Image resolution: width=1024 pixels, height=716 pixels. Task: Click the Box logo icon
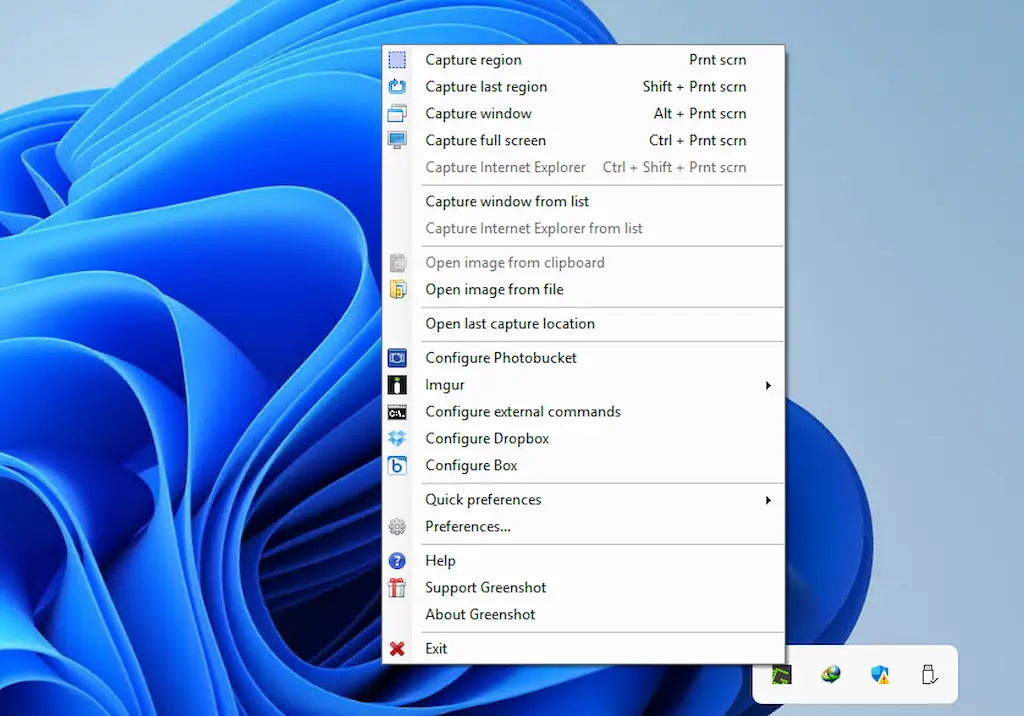coord(397,465)
